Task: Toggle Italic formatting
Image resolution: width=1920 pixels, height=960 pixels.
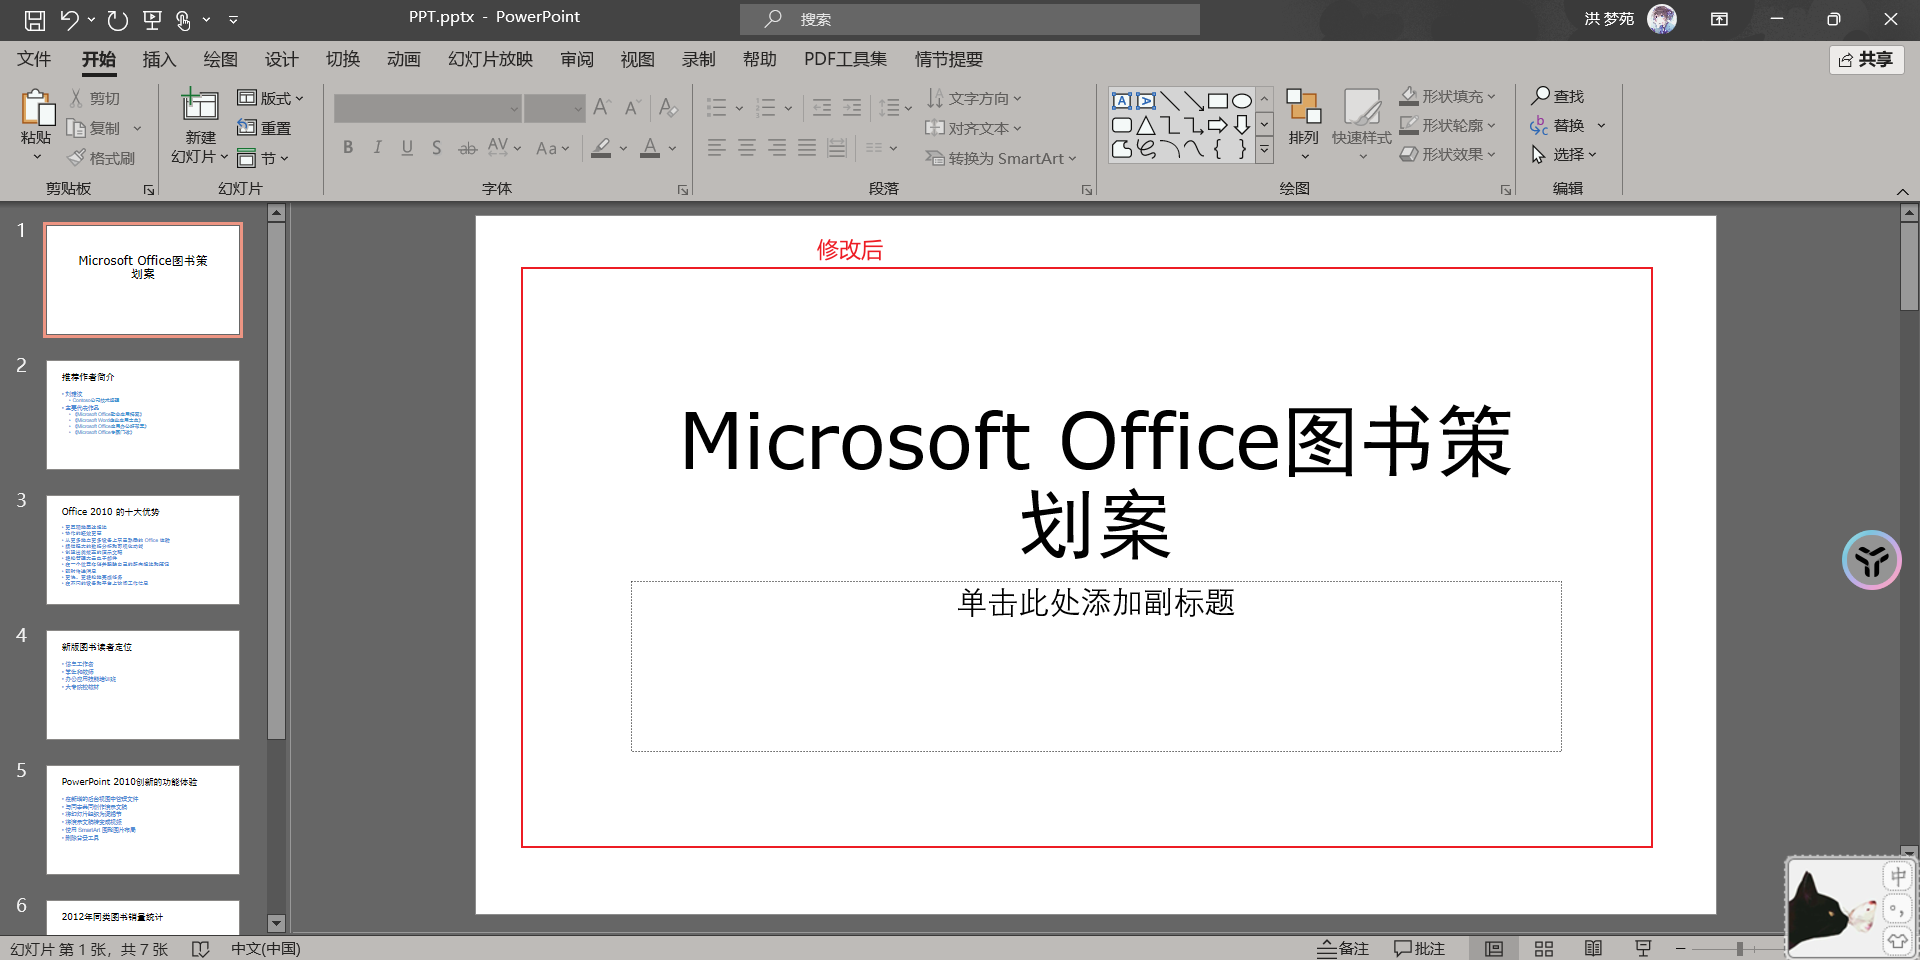Action: [x=377, y=148]
